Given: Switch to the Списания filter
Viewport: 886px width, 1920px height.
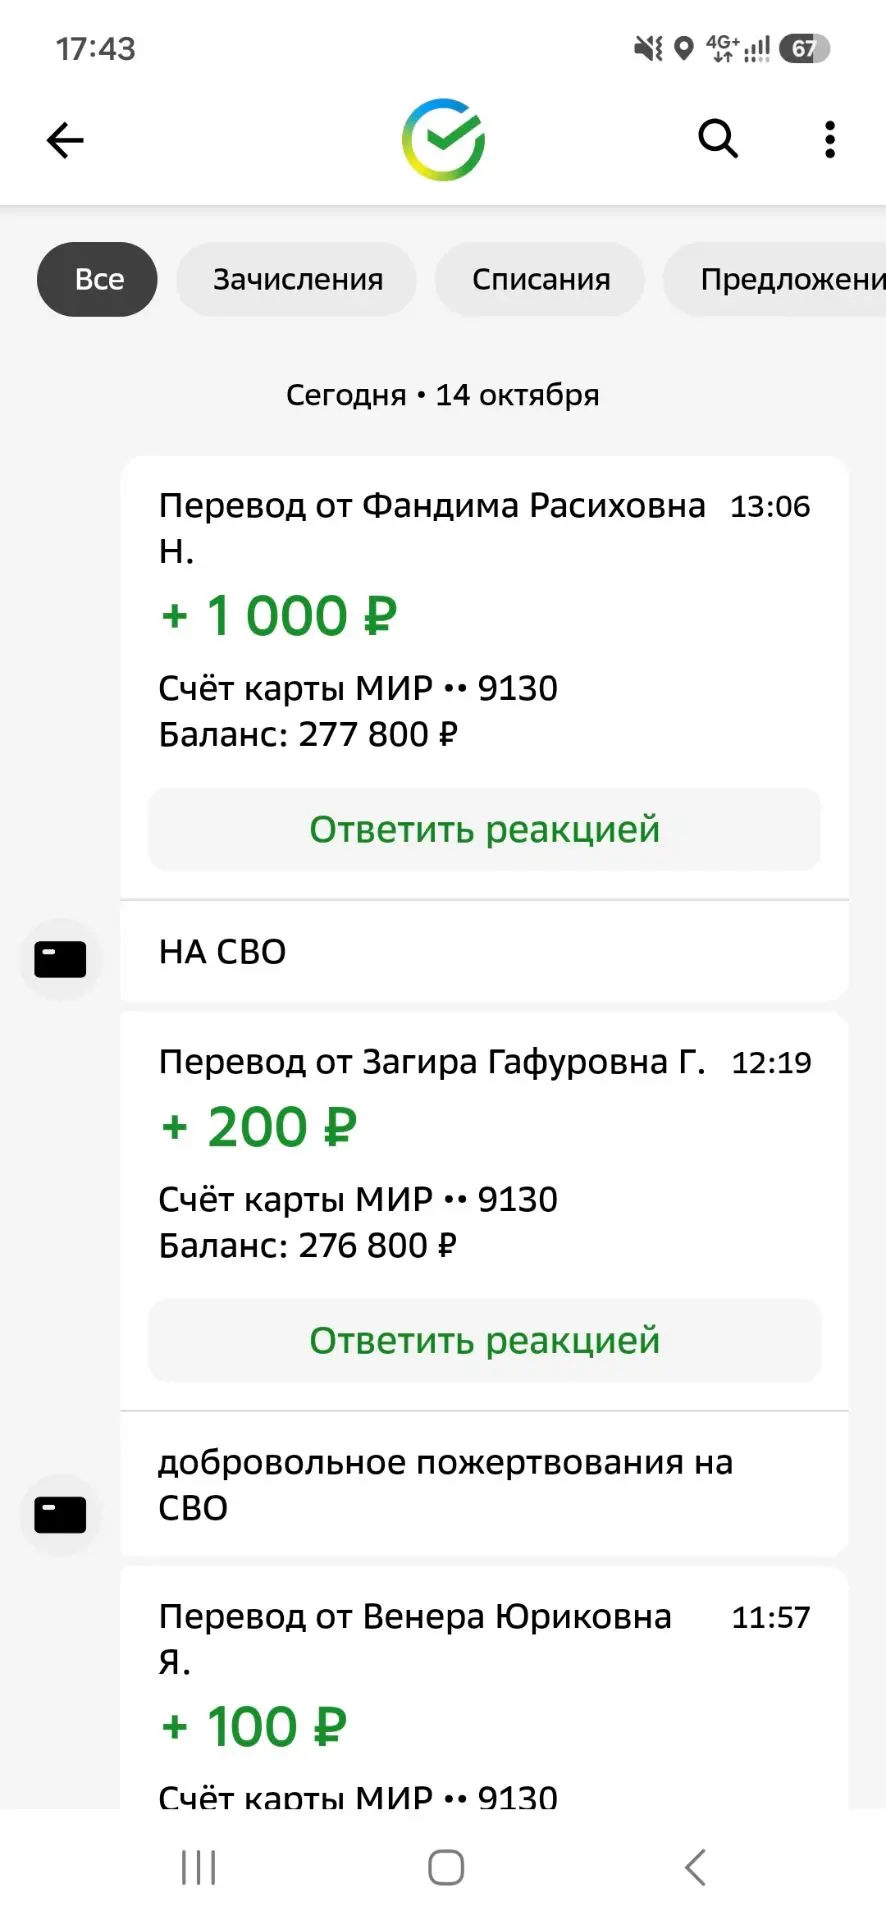Looking at the screenshot, I should pos(540,279).
